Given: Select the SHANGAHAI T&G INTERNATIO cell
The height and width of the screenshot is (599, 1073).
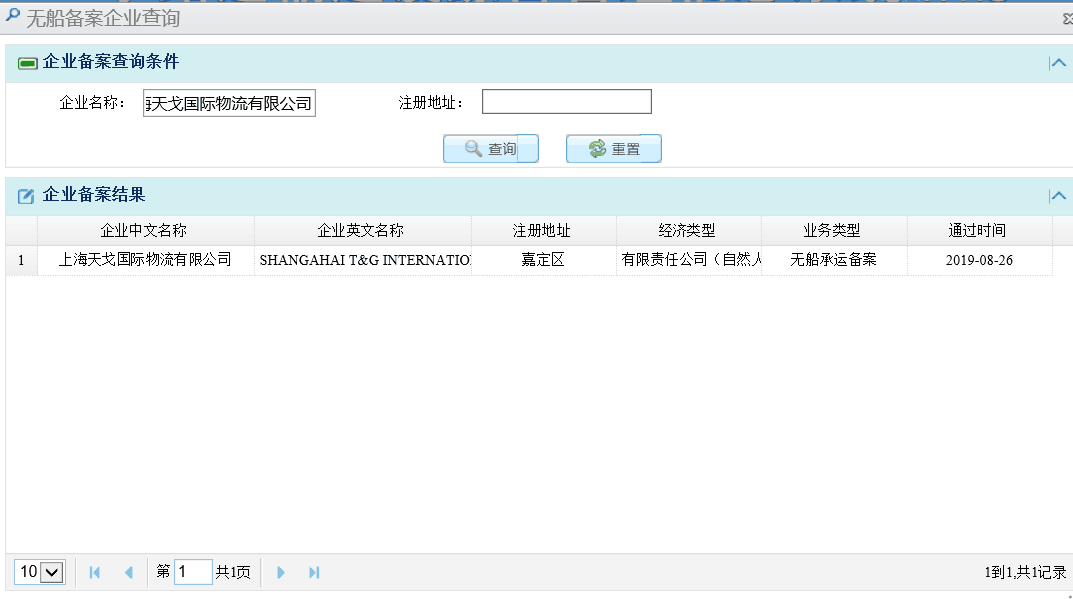Looking at the screenshot, I should 362,260.
